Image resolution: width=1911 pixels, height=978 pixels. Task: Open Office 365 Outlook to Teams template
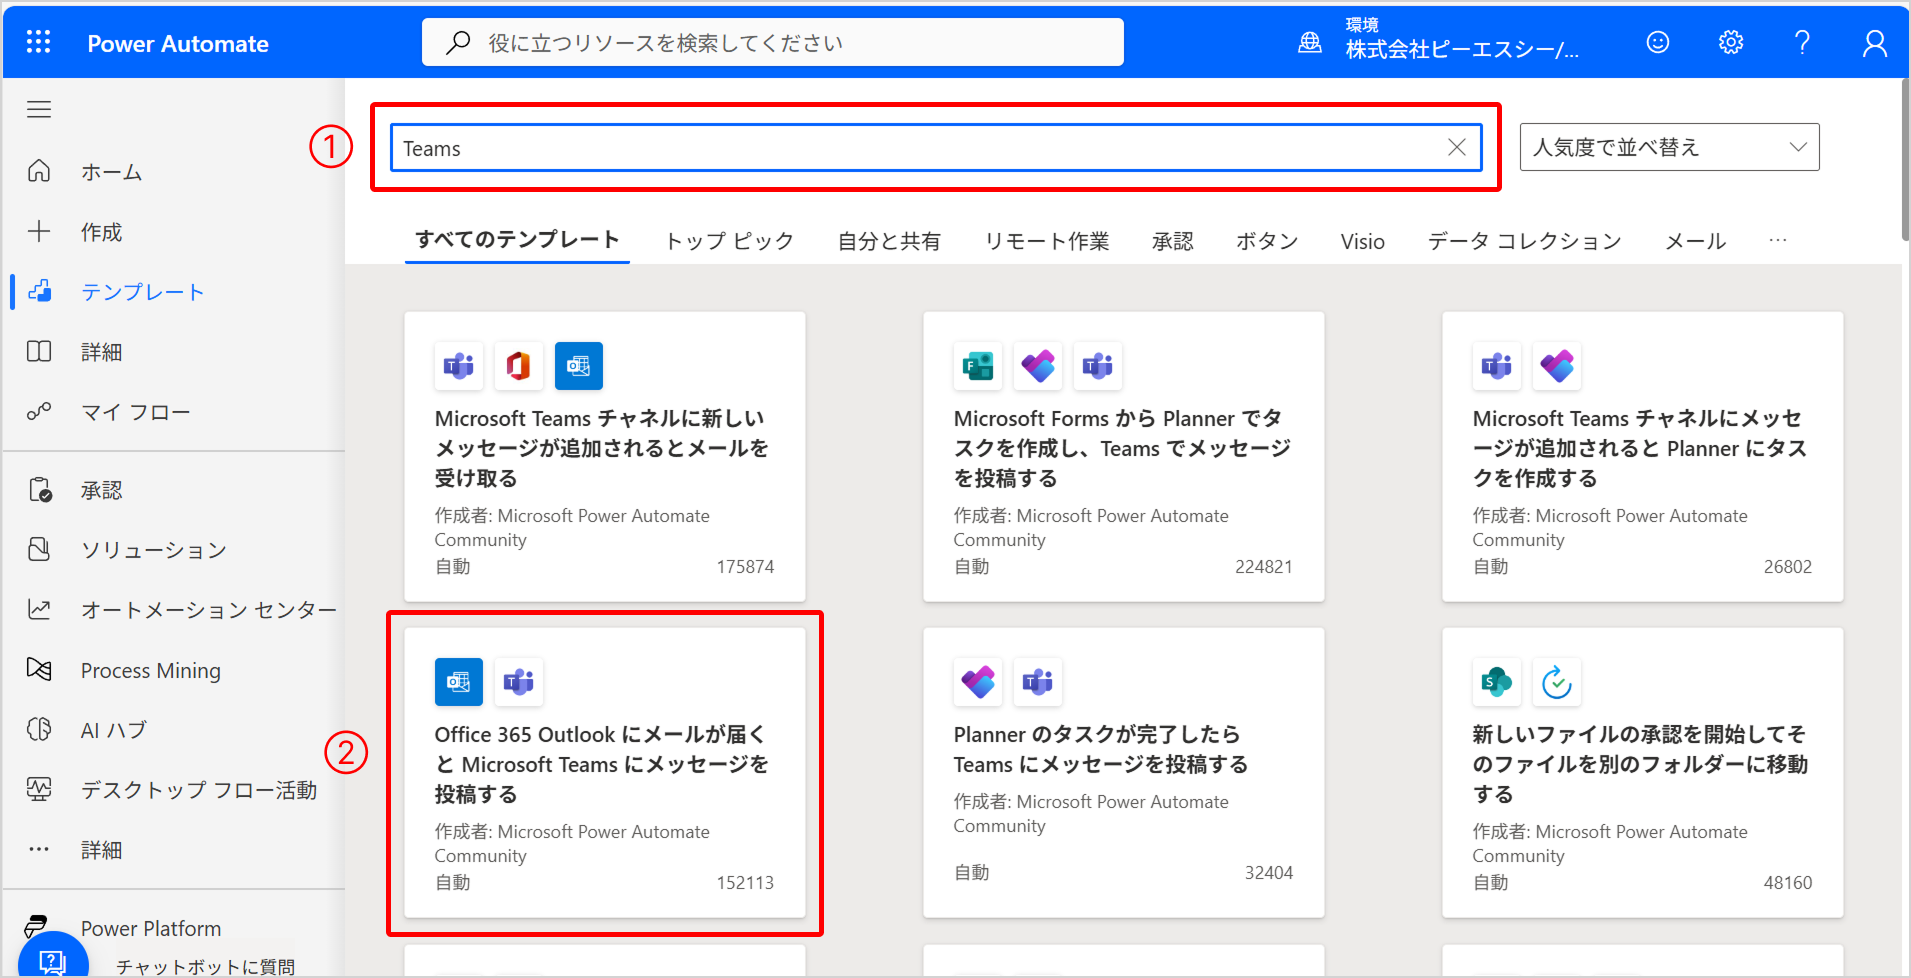[x=604, y=764]
